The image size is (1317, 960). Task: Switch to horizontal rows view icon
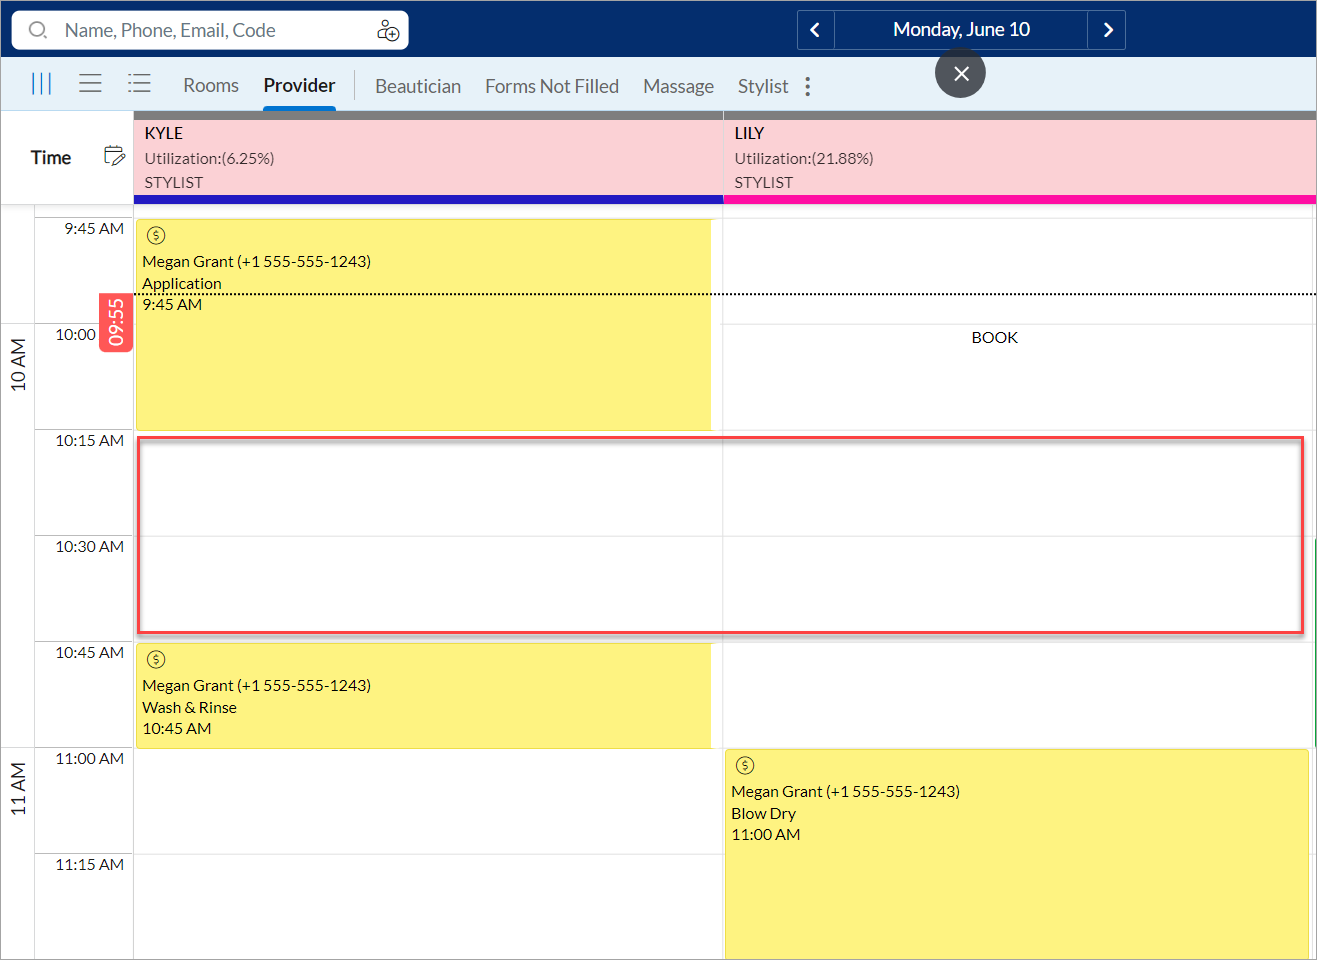pos(90,83)
